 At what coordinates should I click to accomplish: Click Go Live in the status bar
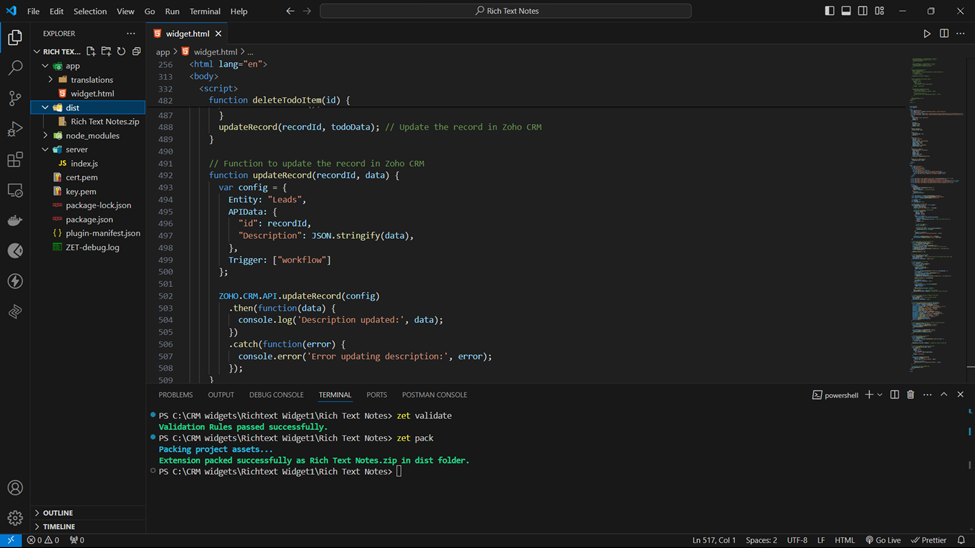pos(882,540)
